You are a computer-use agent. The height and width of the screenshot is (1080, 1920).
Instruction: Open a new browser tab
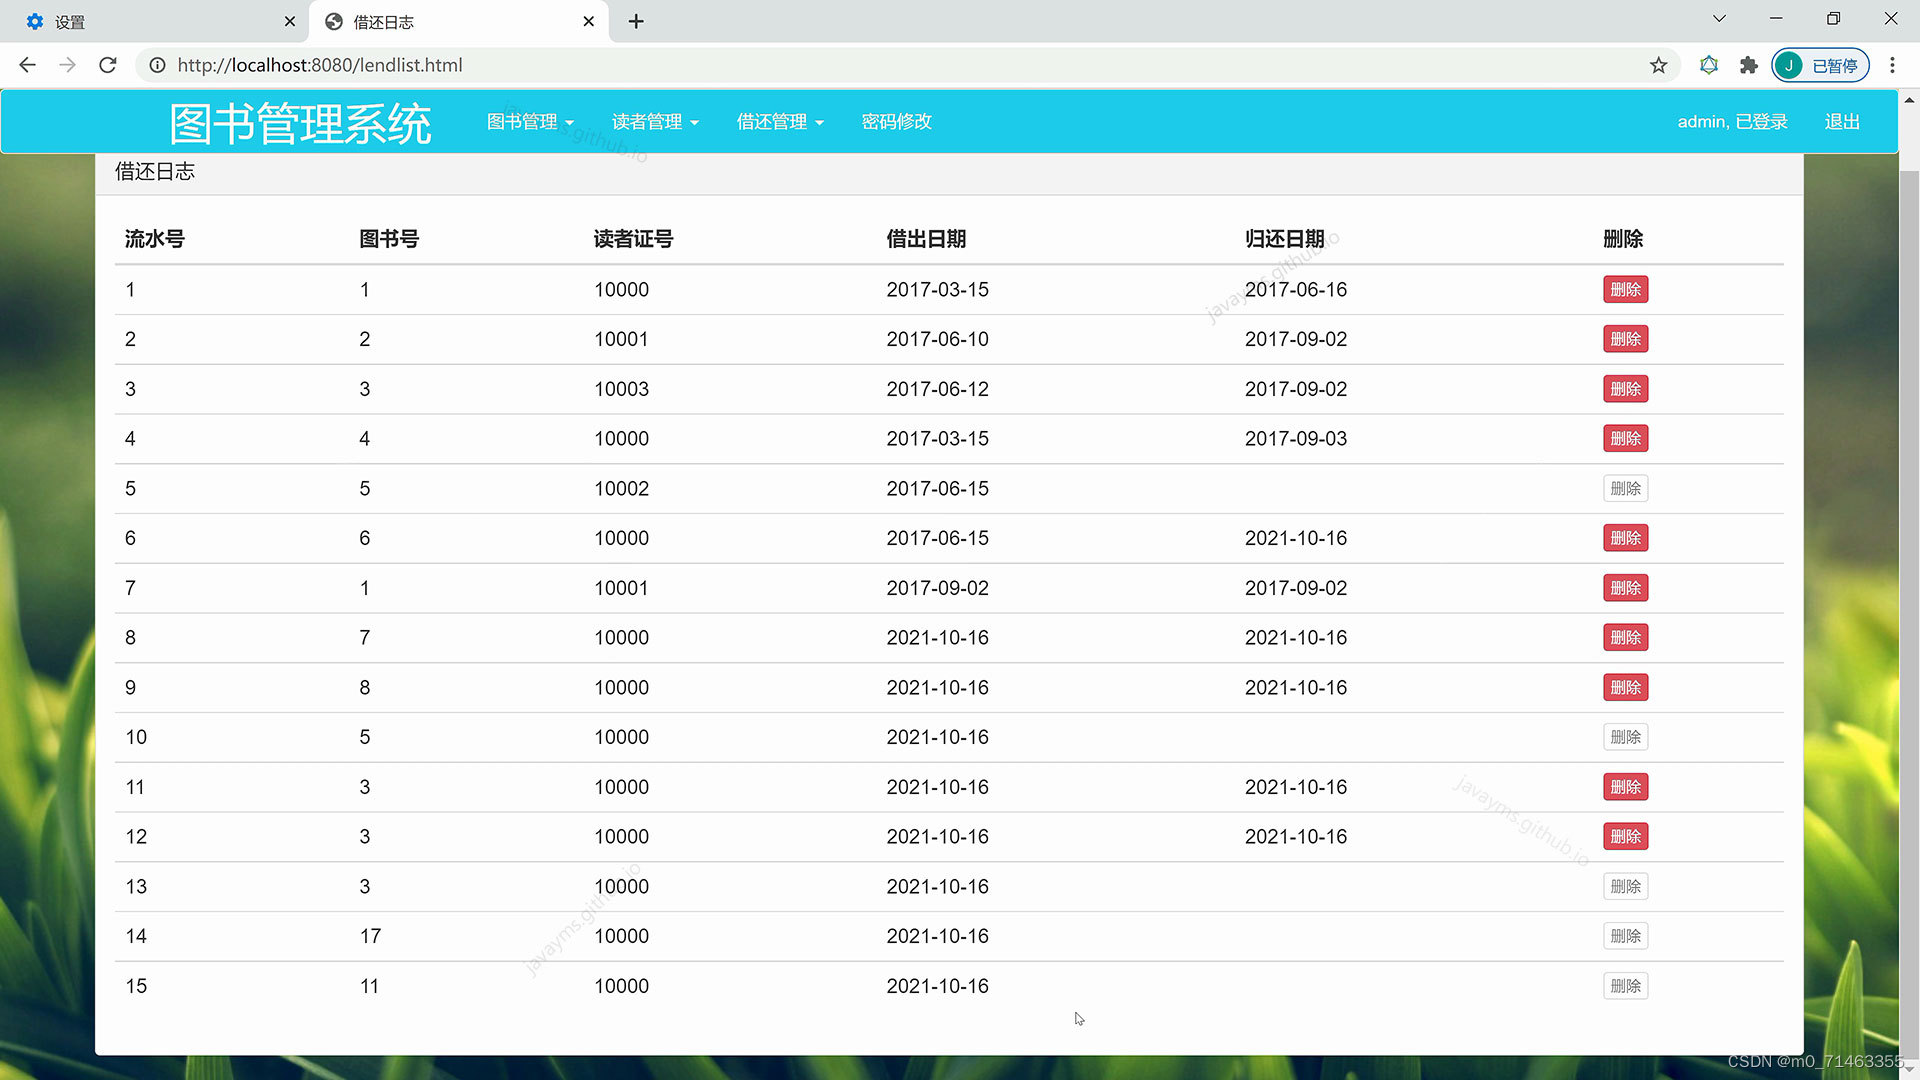(x=636, y=21)
